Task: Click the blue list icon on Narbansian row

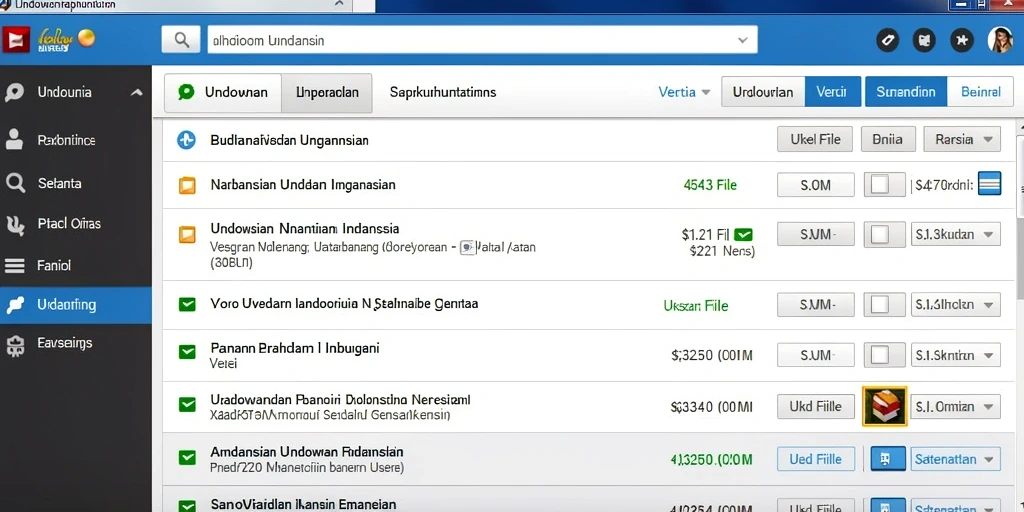Action: (x=989, y=184)
